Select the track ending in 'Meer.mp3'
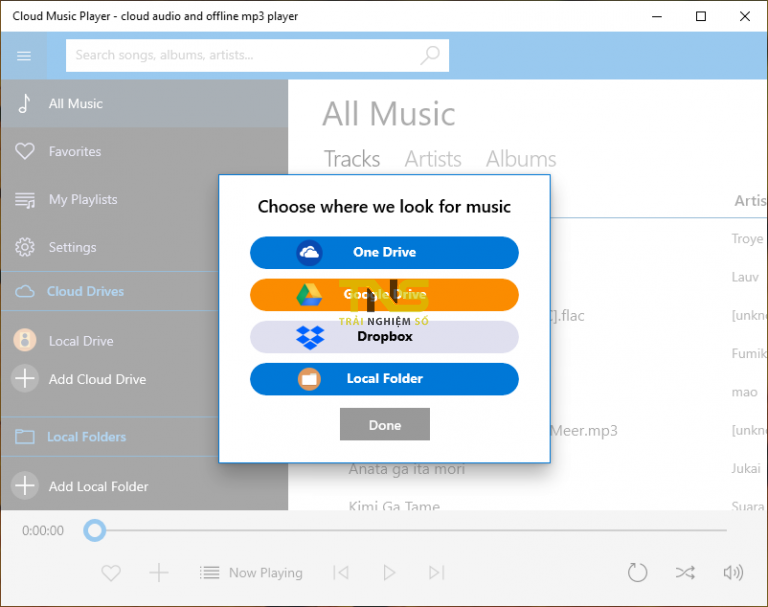The width and height of the screenshot is (768, 607). tap(583, 431)
